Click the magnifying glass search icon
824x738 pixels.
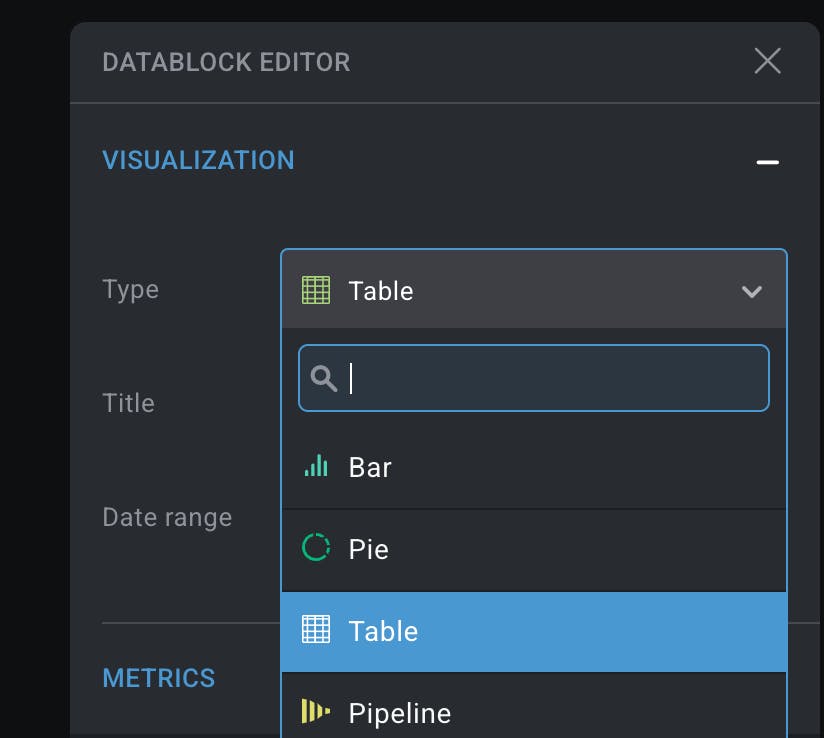(324, 378)
